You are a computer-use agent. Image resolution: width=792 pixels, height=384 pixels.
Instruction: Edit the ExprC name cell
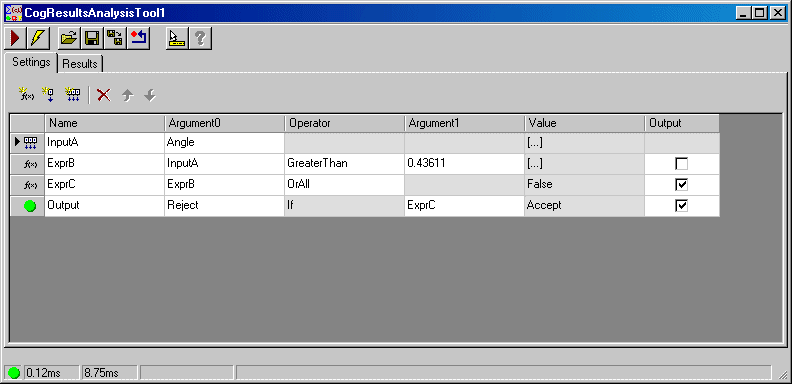105,185
